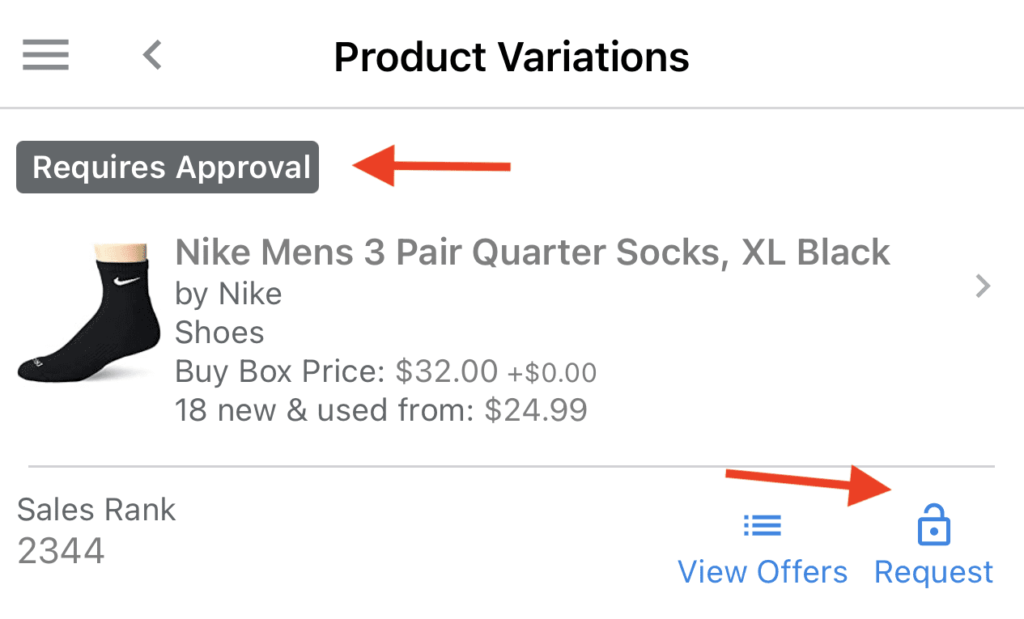Tap the Nike Mens 3 Pair Quarter Socks title
The height and width of the screenshot is (619, 1024).
coord(532,252)
